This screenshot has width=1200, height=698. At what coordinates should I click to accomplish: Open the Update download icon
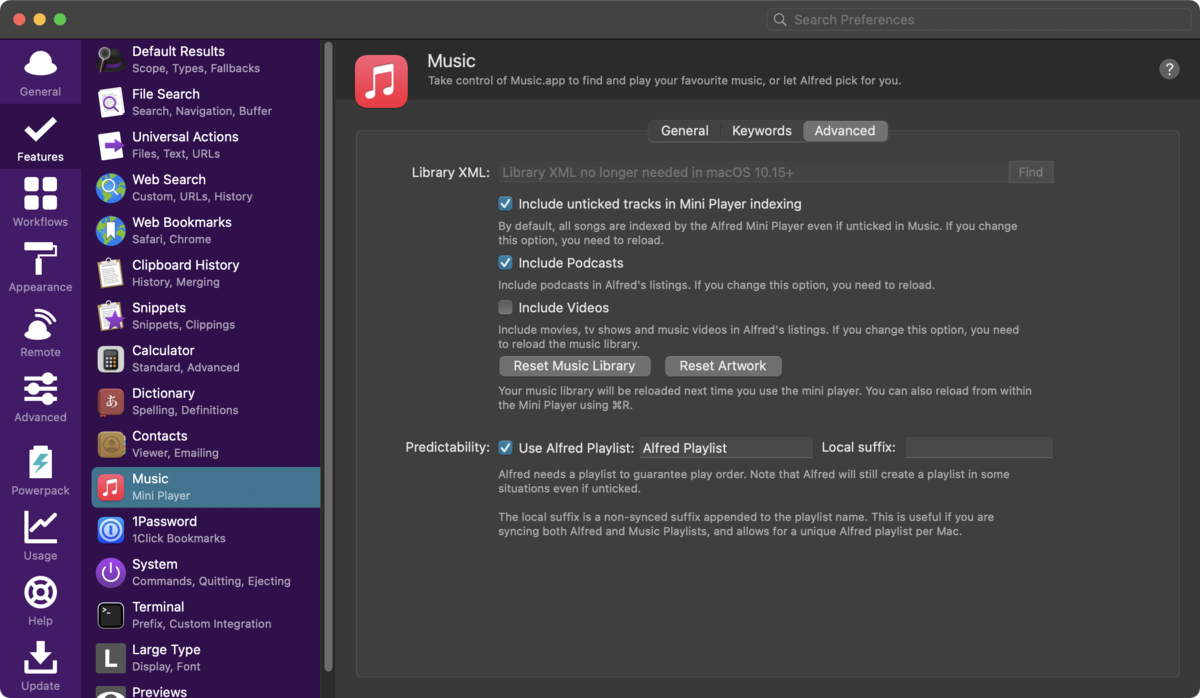[x=40, y=657]
